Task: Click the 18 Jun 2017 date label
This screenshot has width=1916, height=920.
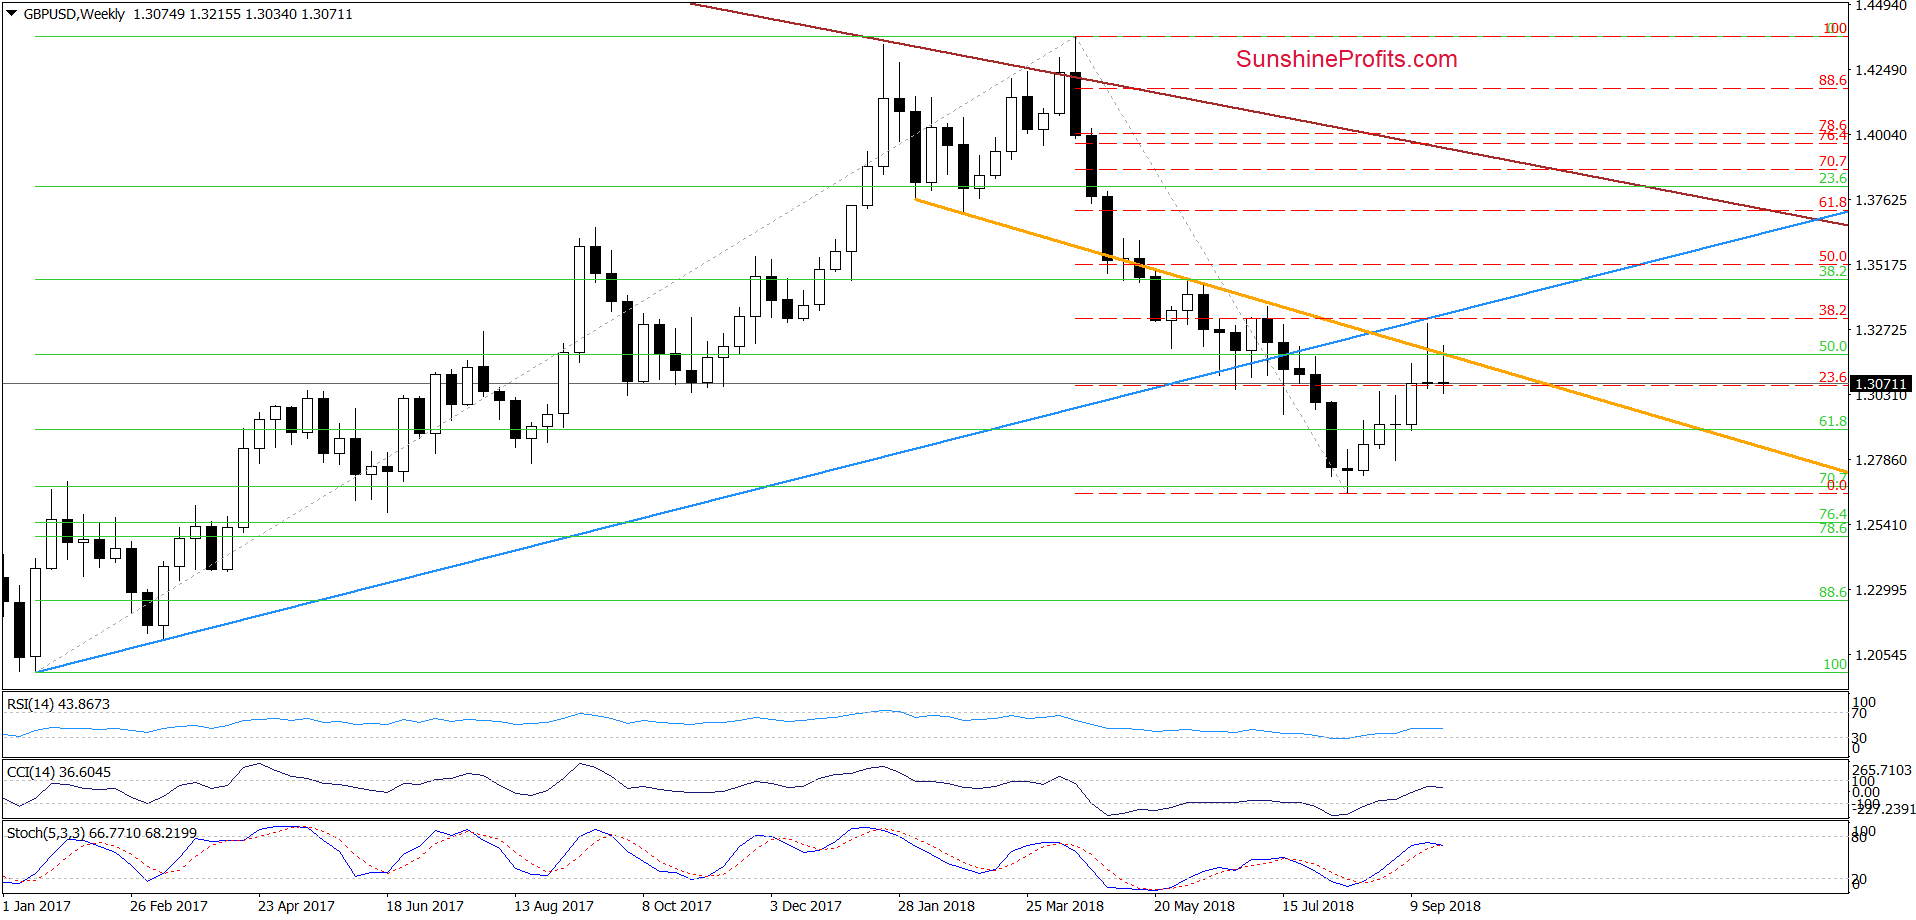Action: pyautogui.click(x=425, y=906)
